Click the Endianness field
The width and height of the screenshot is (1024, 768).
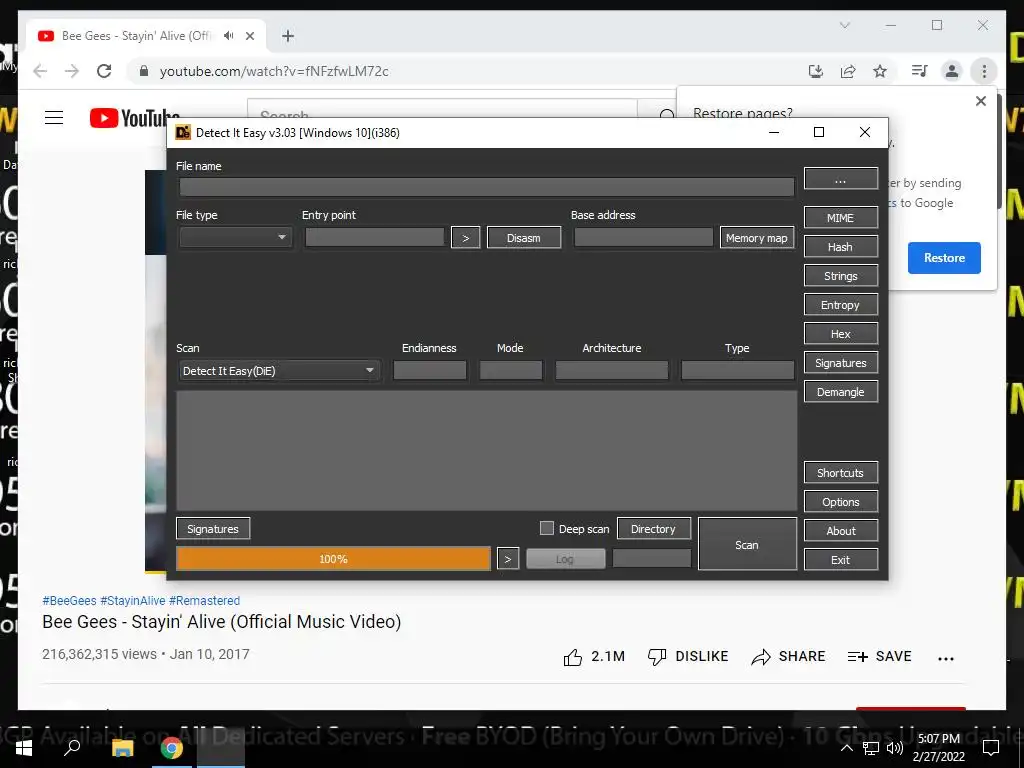[x=430, y=370]
